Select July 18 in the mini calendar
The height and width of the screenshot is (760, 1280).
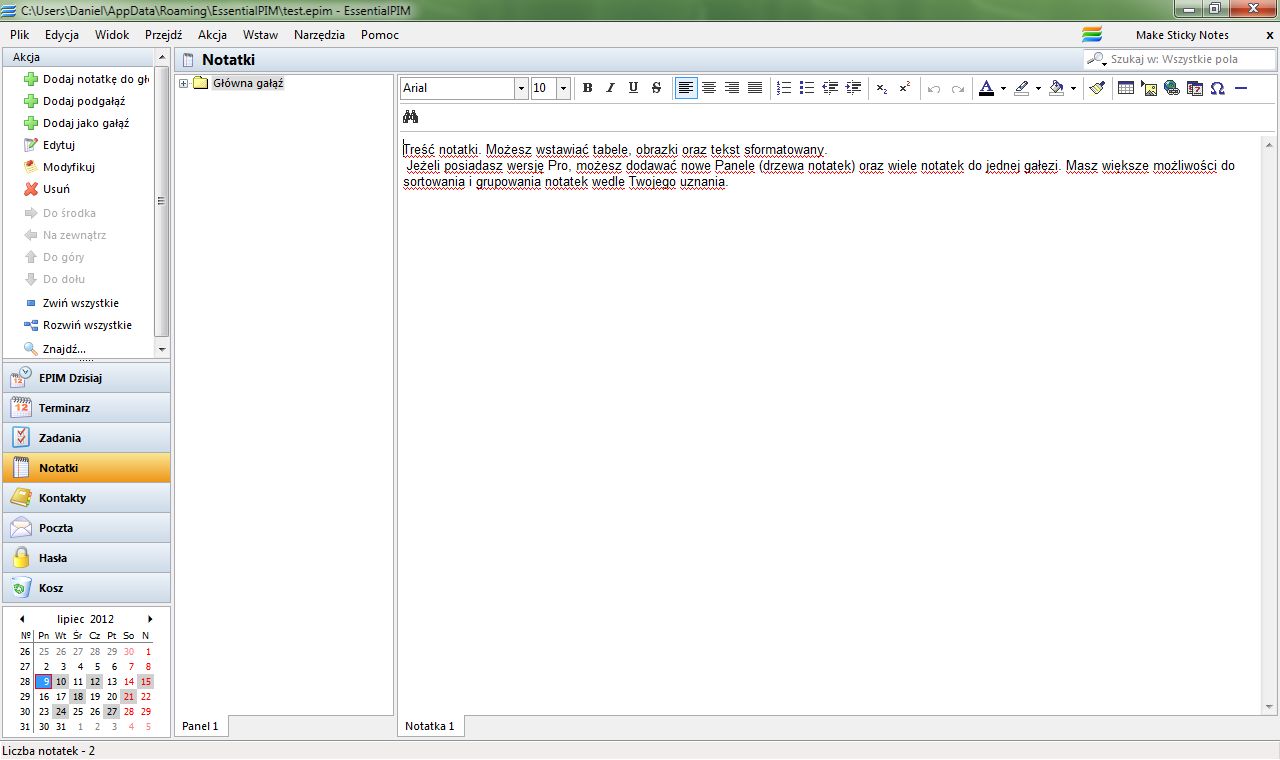click(x=78, y=697)
